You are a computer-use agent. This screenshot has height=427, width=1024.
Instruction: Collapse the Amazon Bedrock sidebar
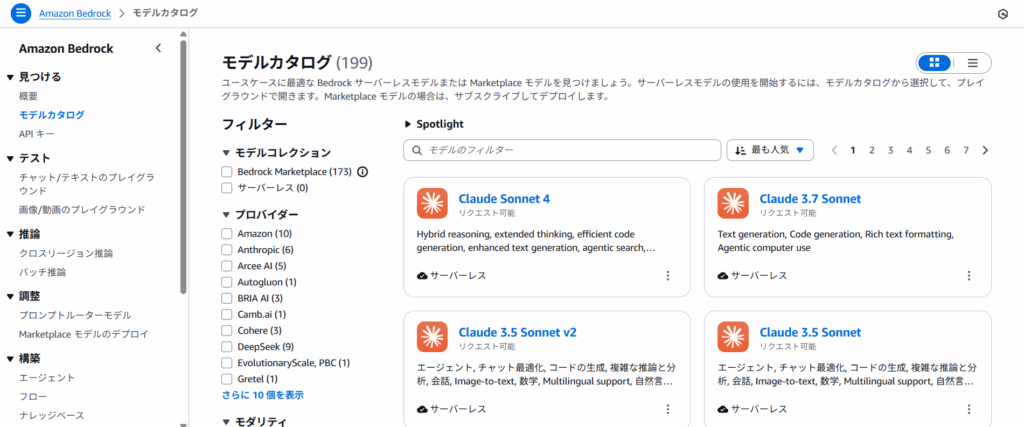tap(158, 48)
